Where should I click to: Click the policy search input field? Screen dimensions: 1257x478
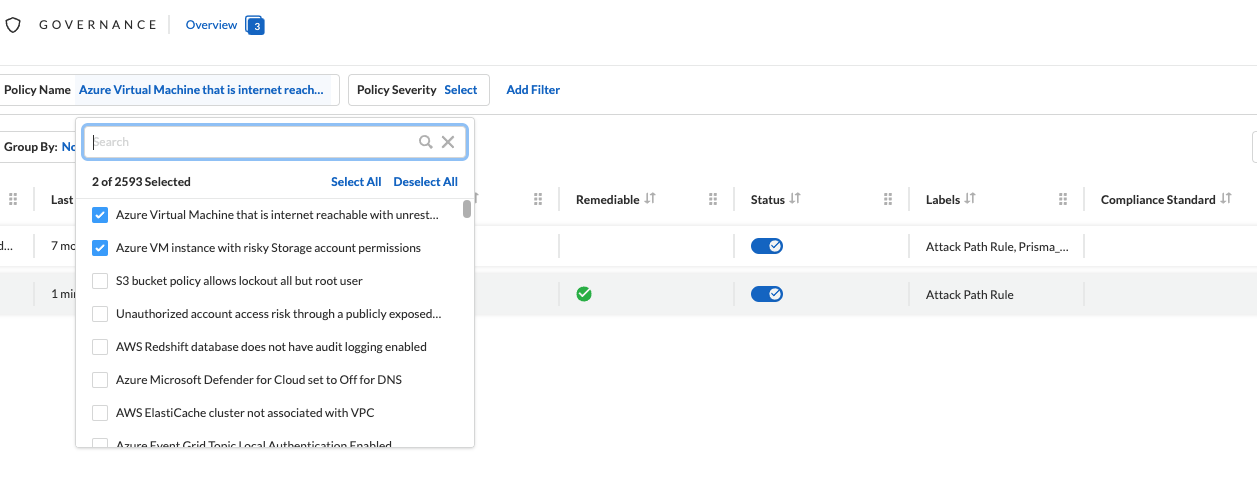250,142
